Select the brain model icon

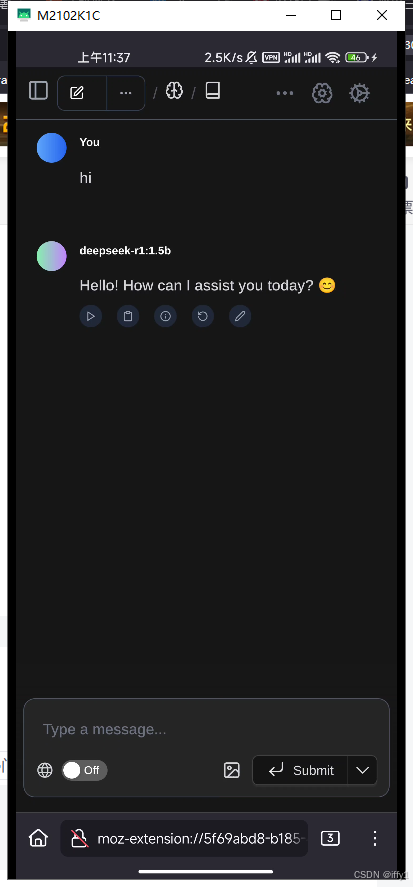click(x=174, y=91)
